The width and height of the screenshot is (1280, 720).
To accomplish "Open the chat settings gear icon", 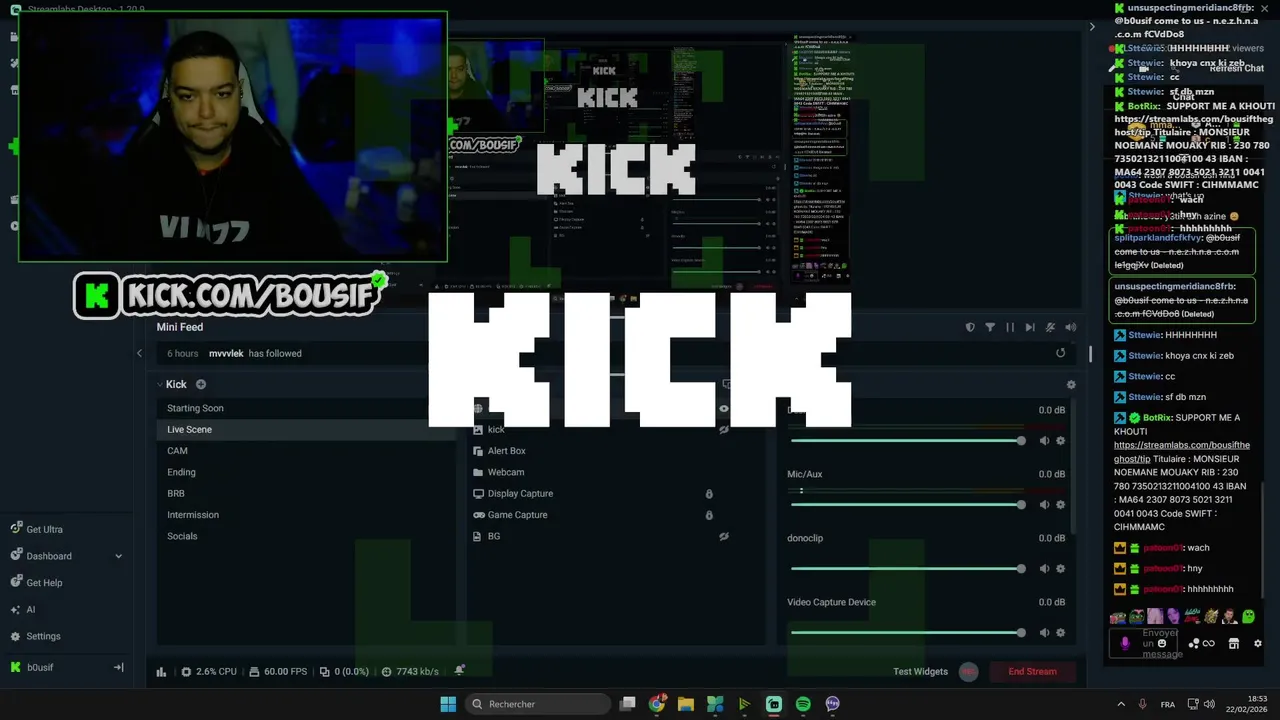I will tap(1258, 643).
